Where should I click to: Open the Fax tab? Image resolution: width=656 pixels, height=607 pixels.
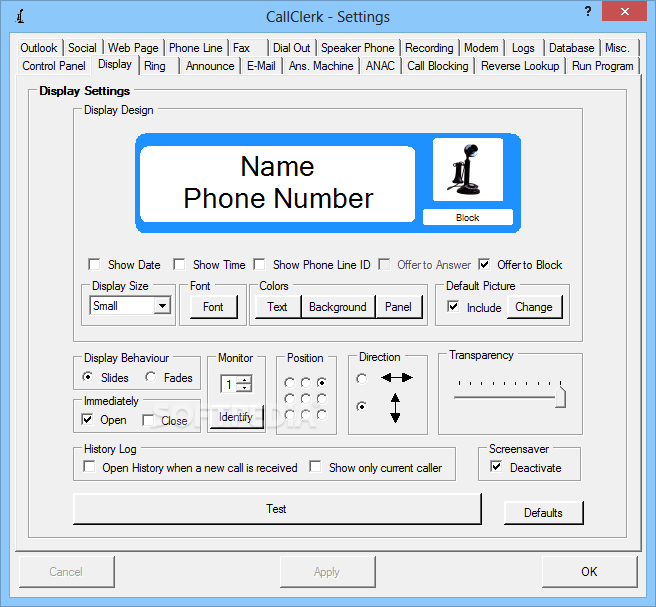248,48
